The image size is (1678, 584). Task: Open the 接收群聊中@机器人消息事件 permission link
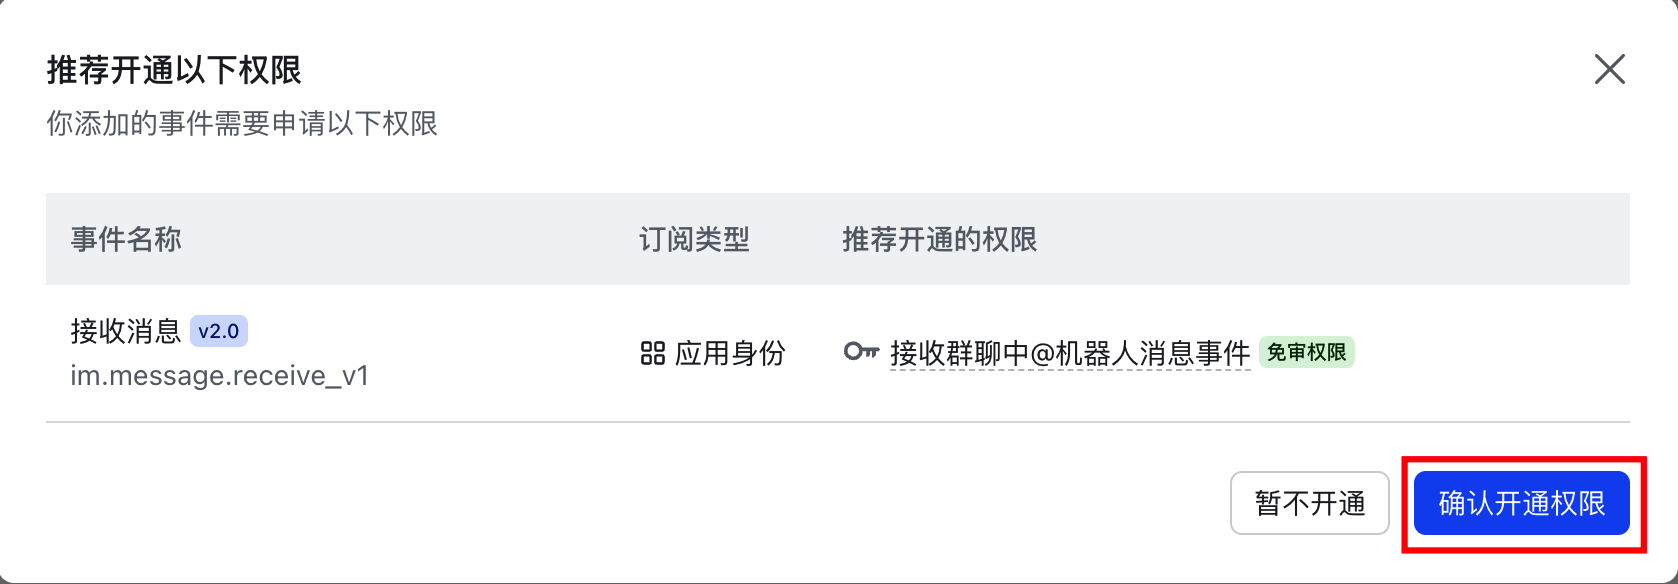coord(1069,353)
